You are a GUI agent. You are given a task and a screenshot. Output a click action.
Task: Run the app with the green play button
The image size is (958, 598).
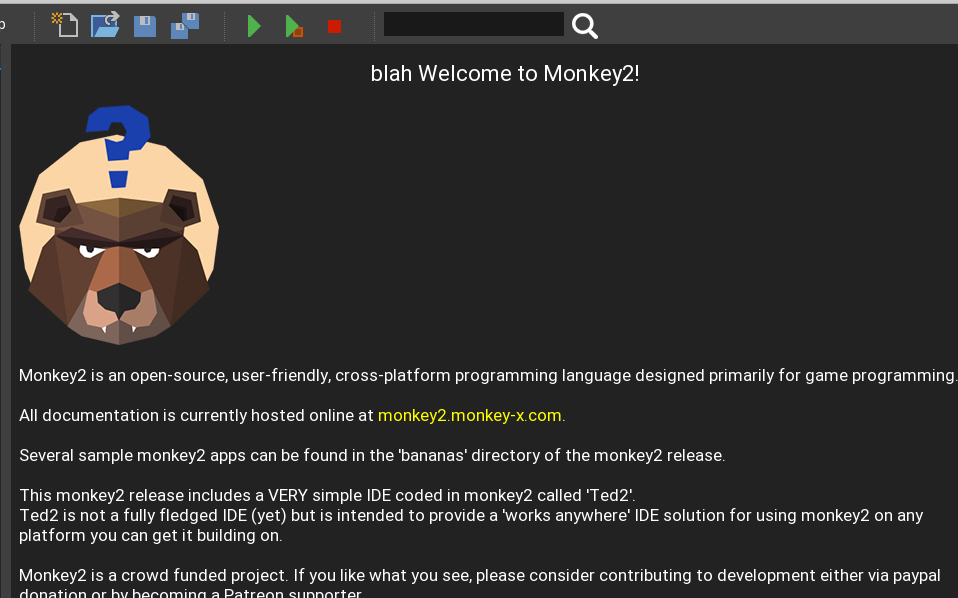pyautogui.click(x=254, y=26)
